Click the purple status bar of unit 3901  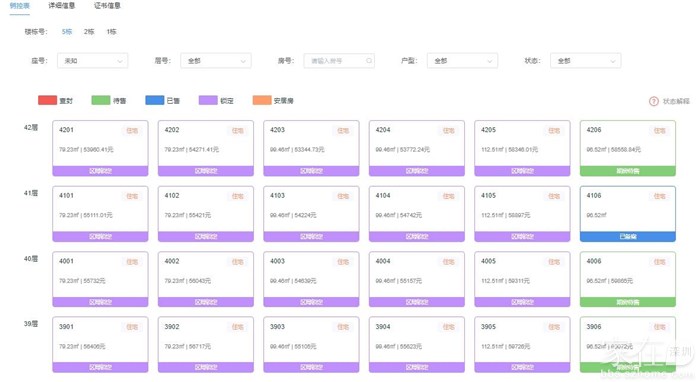click(100, 367)
